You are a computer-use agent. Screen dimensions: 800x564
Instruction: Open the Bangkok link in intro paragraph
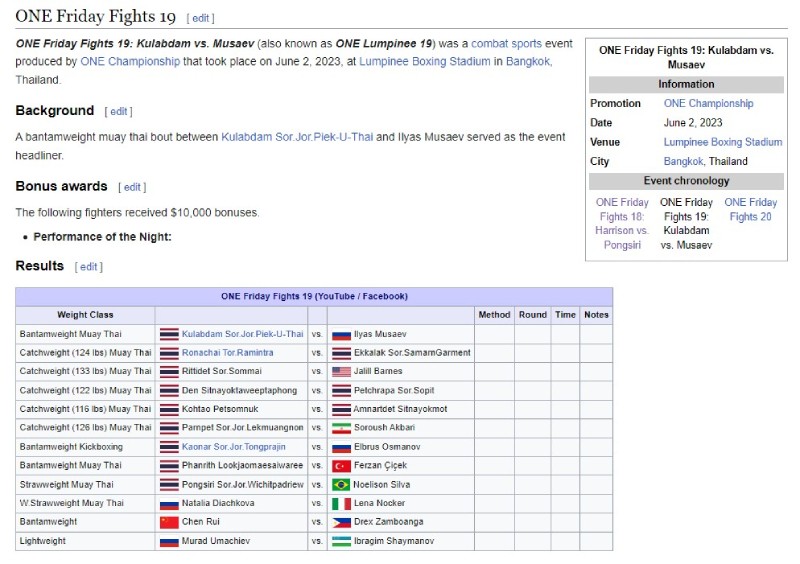(528, 62)
